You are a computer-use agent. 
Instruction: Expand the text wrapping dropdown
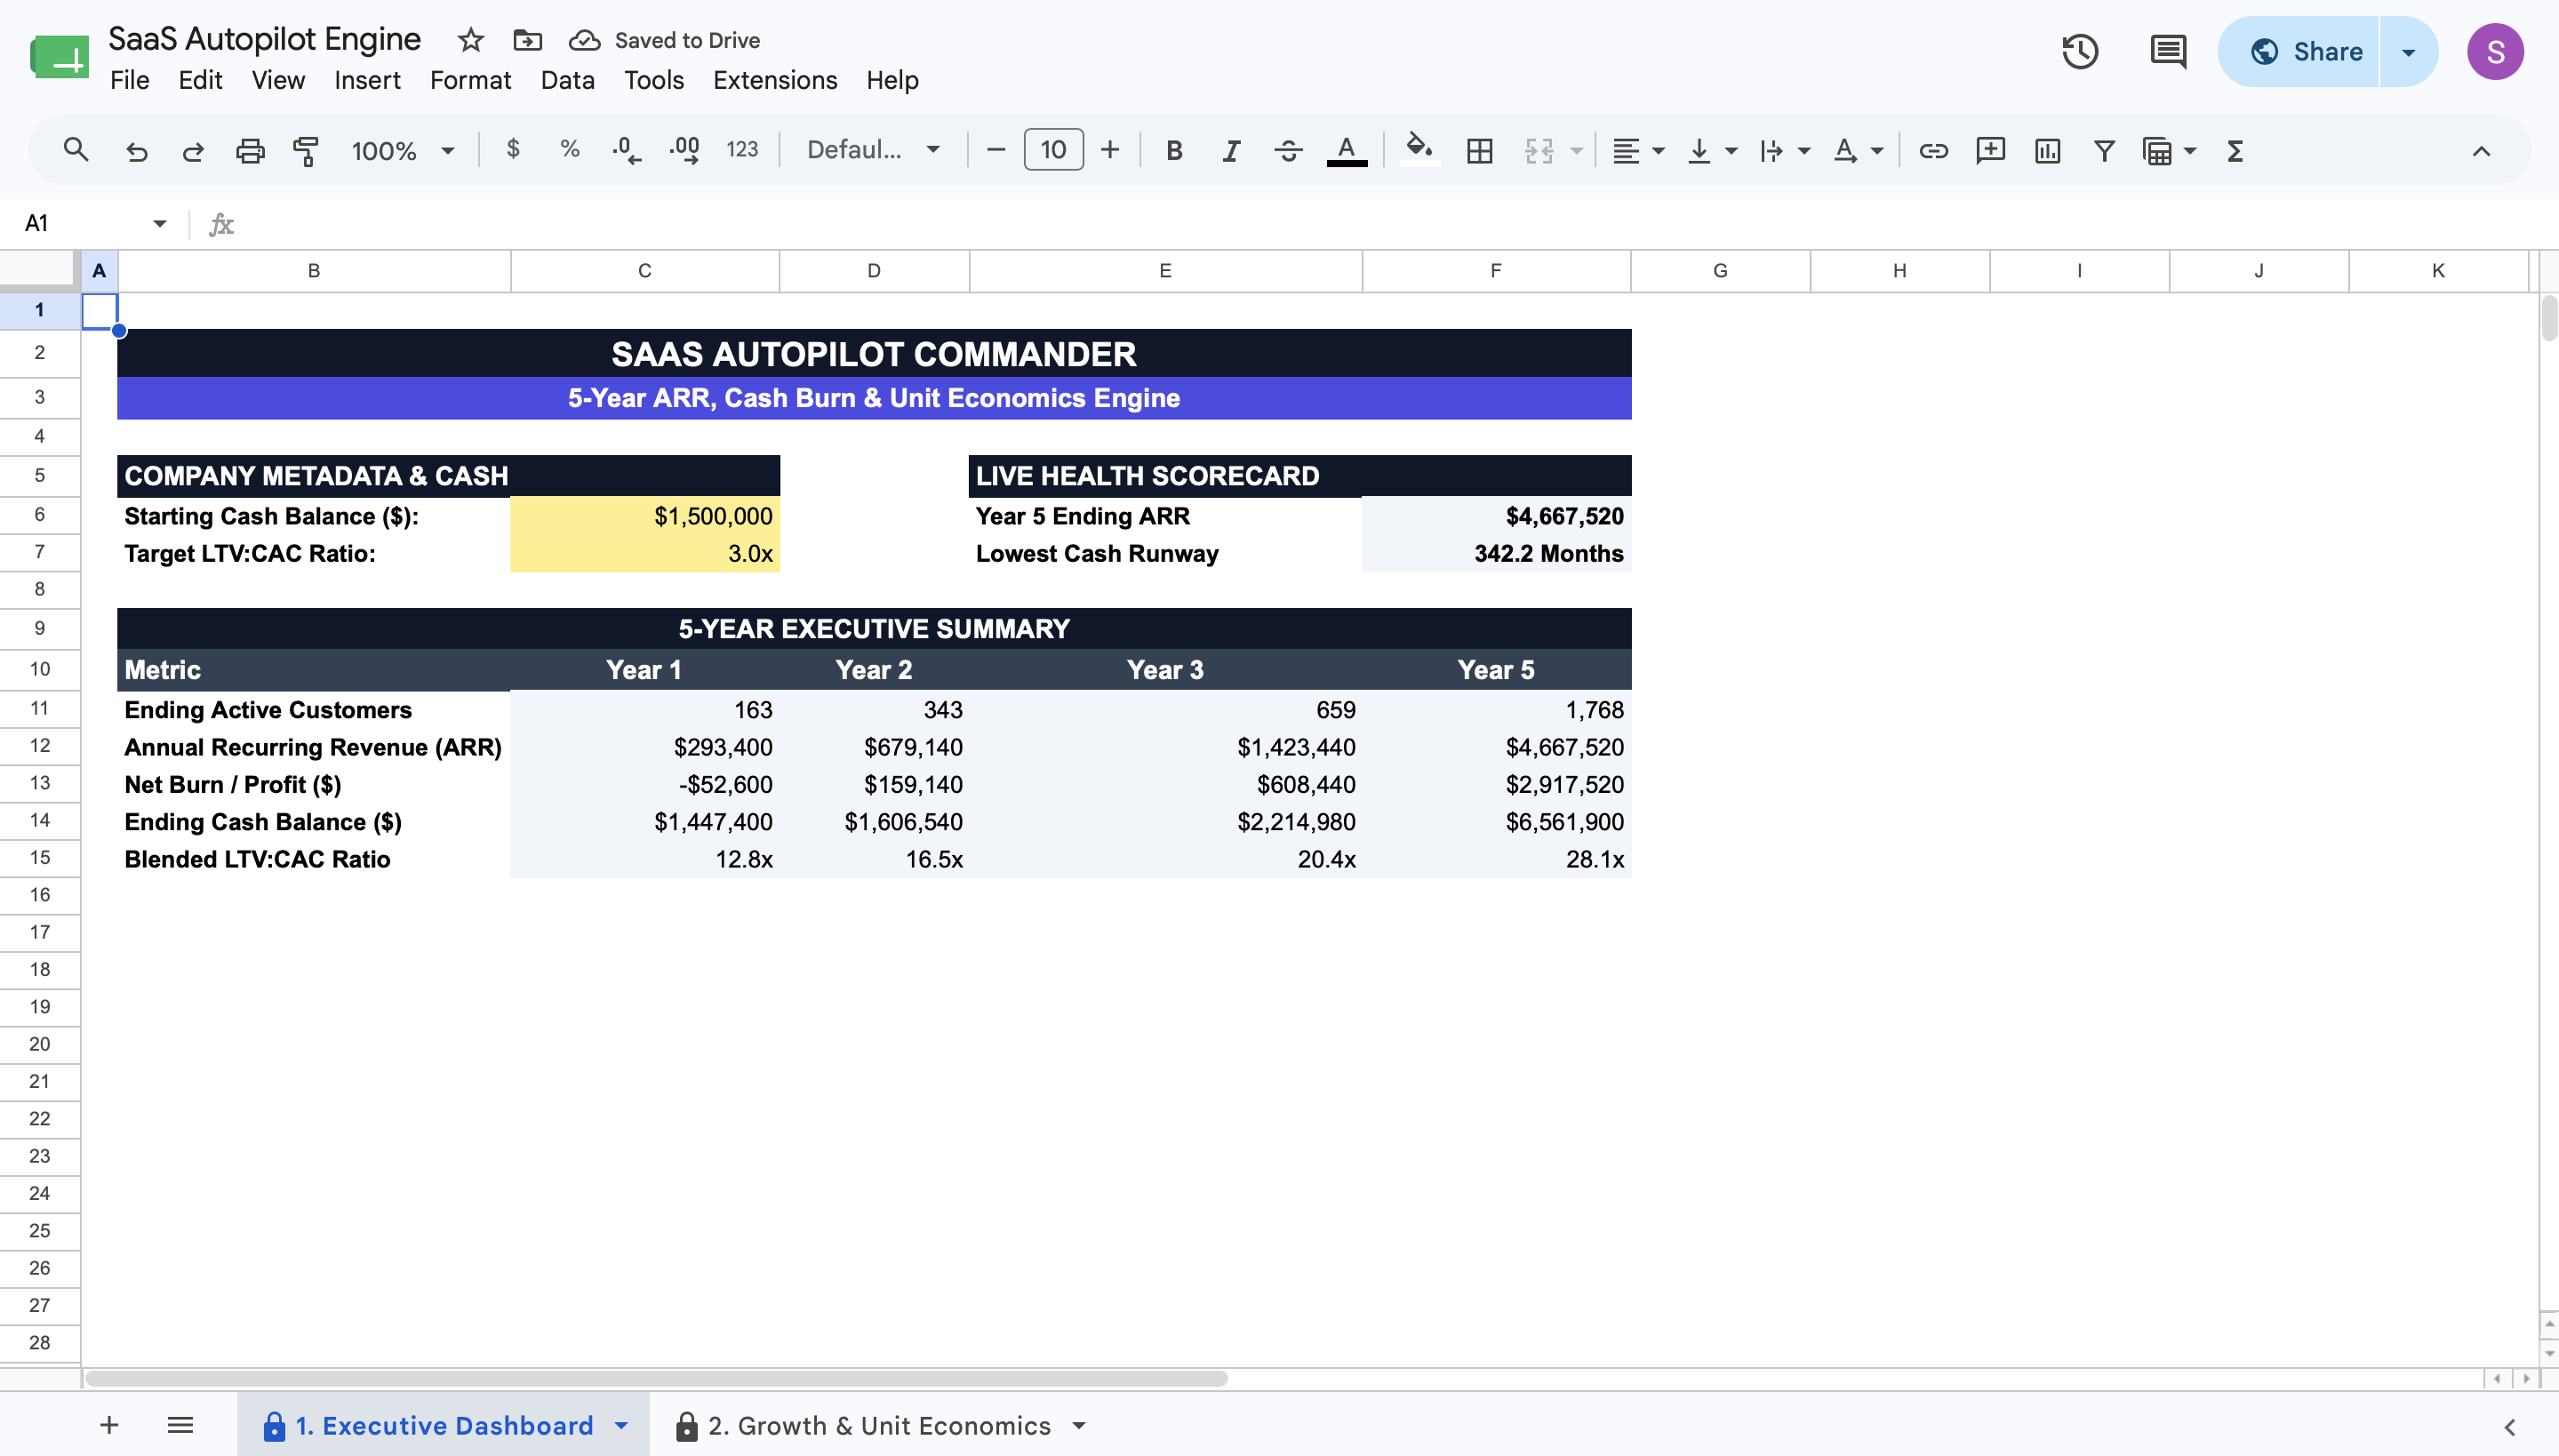[x=1804, y=150]
